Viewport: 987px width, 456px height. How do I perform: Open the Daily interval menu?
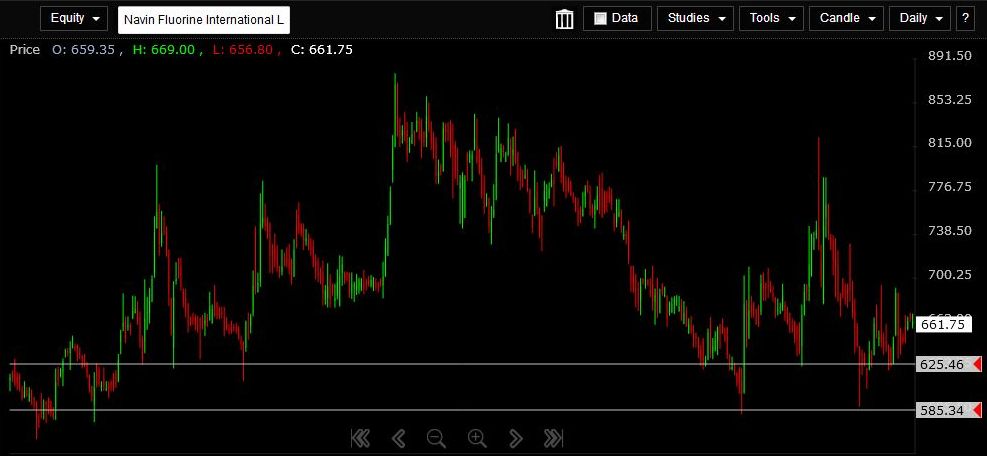point(919,19)
